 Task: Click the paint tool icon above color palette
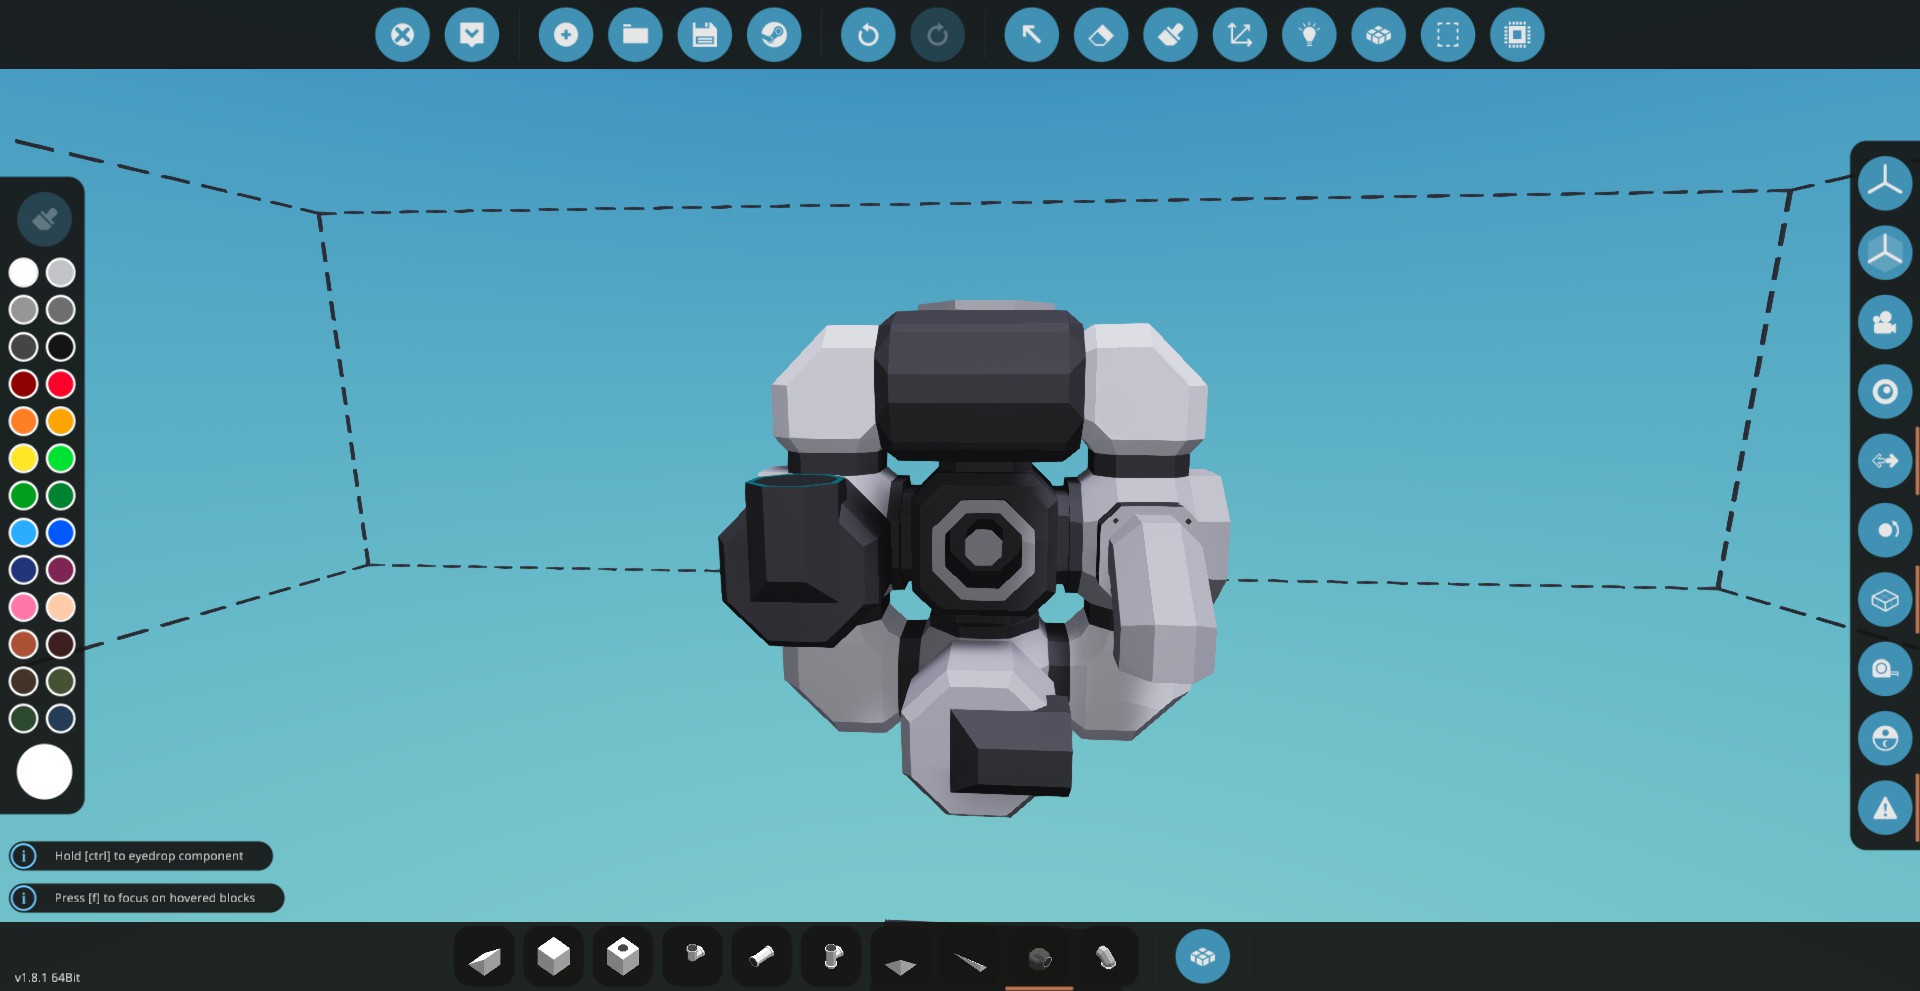[44, 219]
